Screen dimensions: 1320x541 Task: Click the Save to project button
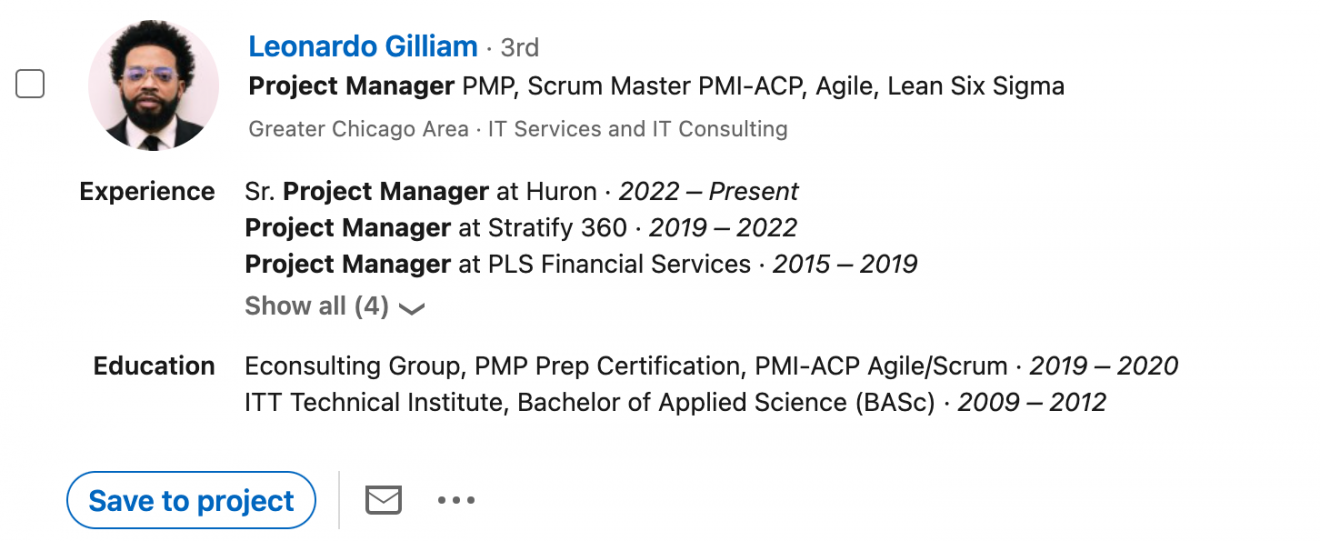191,500
